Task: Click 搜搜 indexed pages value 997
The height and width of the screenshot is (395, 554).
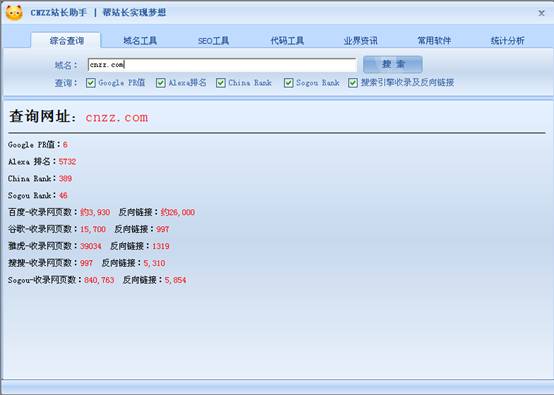Action: [86, 263]
